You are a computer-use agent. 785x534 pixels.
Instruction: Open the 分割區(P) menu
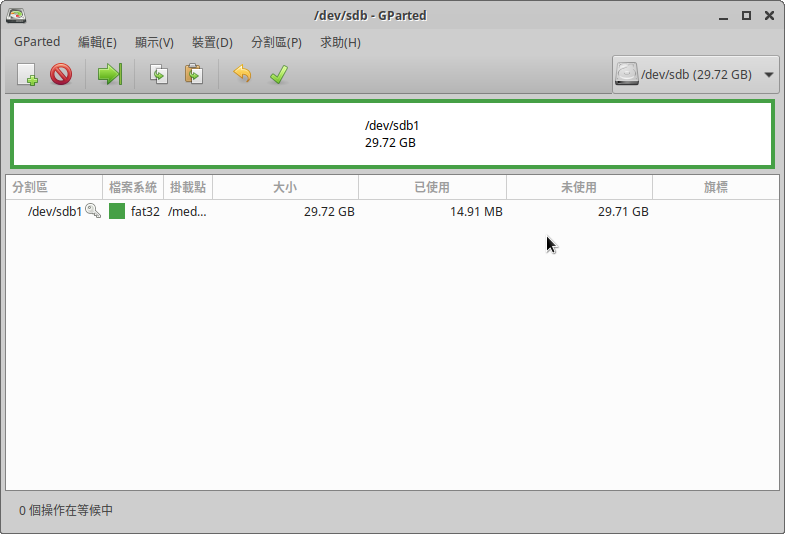click(276, 42)
